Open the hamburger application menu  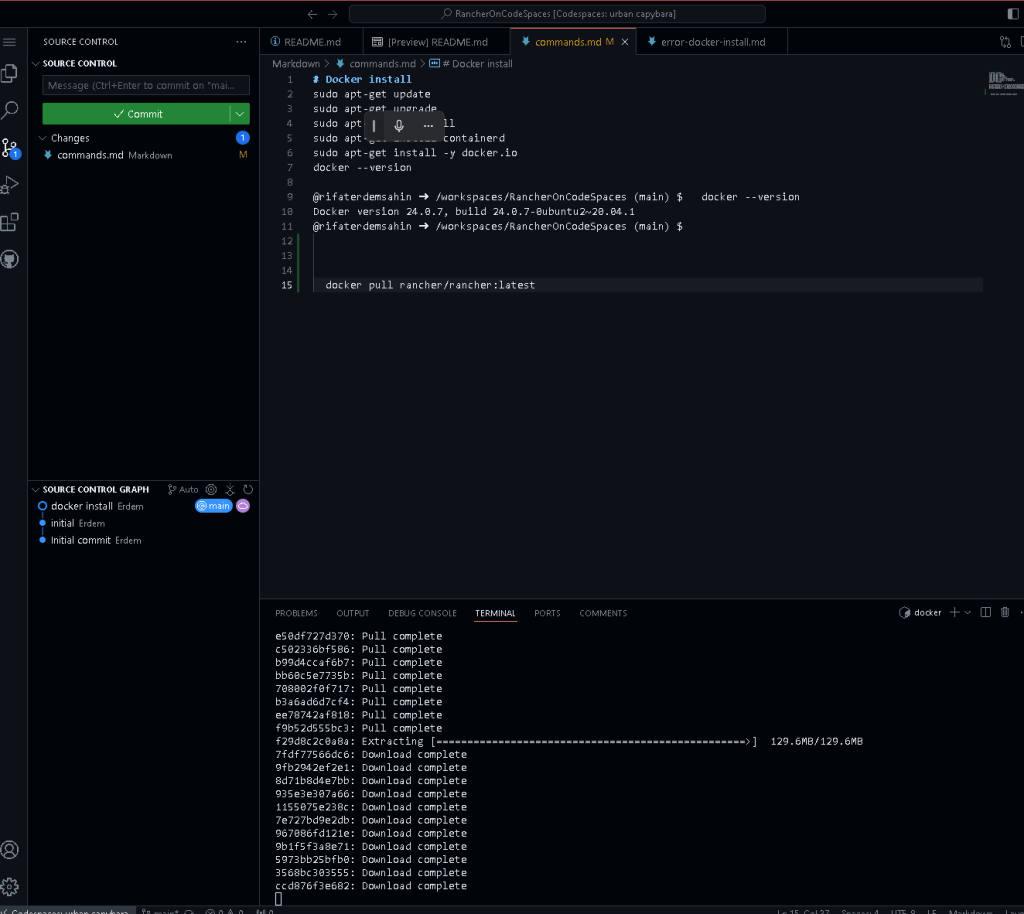click(x=9, y=42)
